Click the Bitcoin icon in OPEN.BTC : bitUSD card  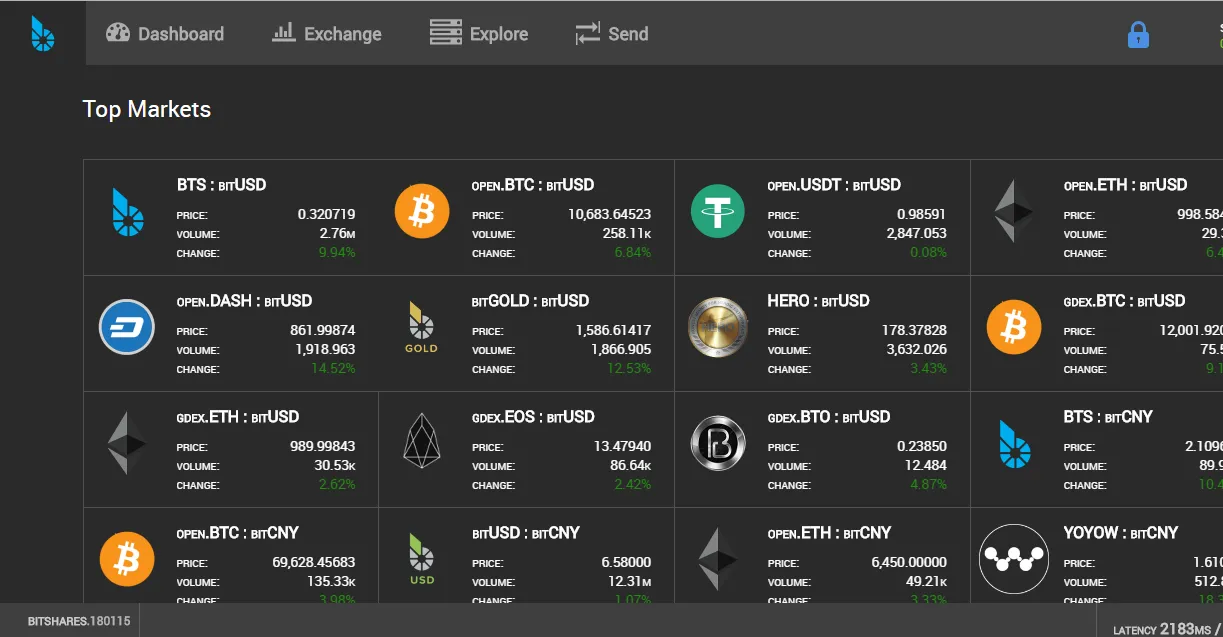click(x=422, y=212)
